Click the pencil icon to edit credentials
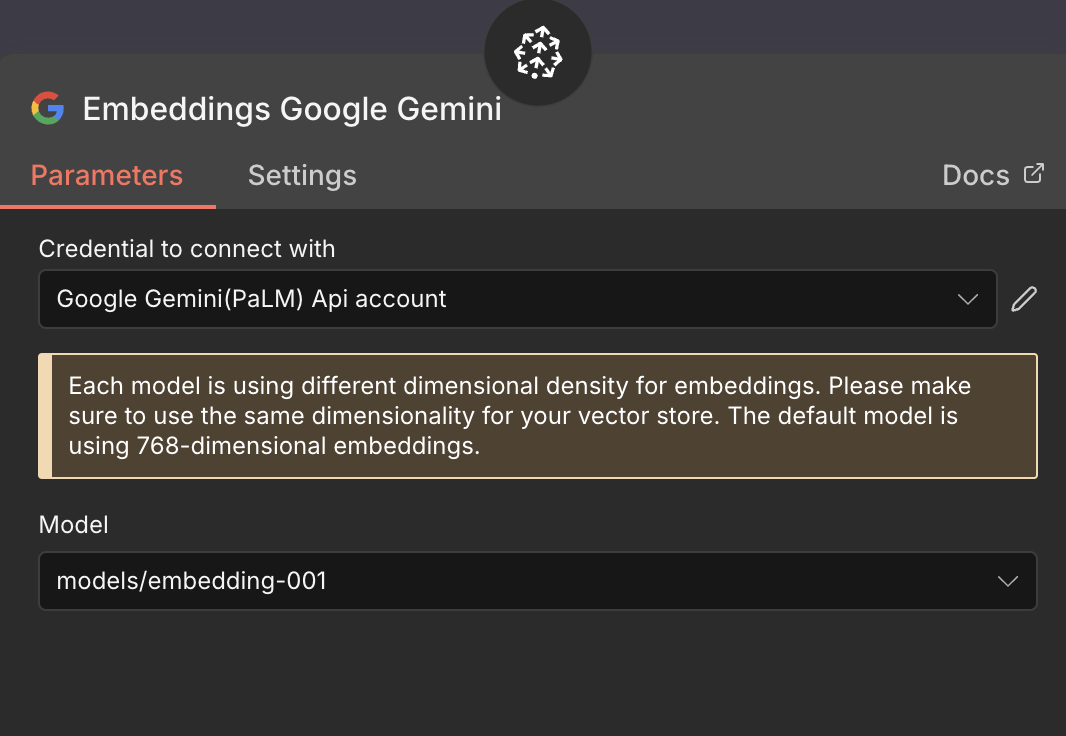 pos(1024,298)
